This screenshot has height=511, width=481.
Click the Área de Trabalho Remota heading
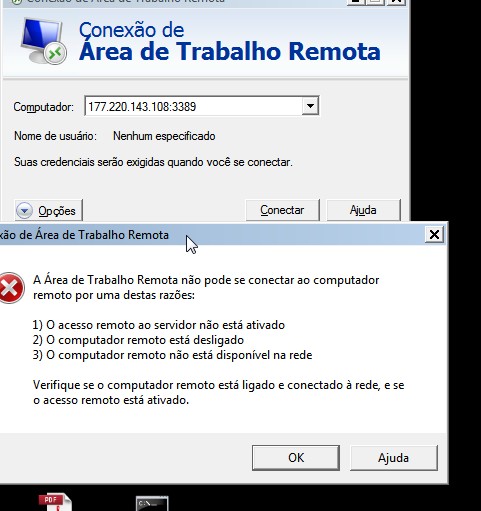230,52
